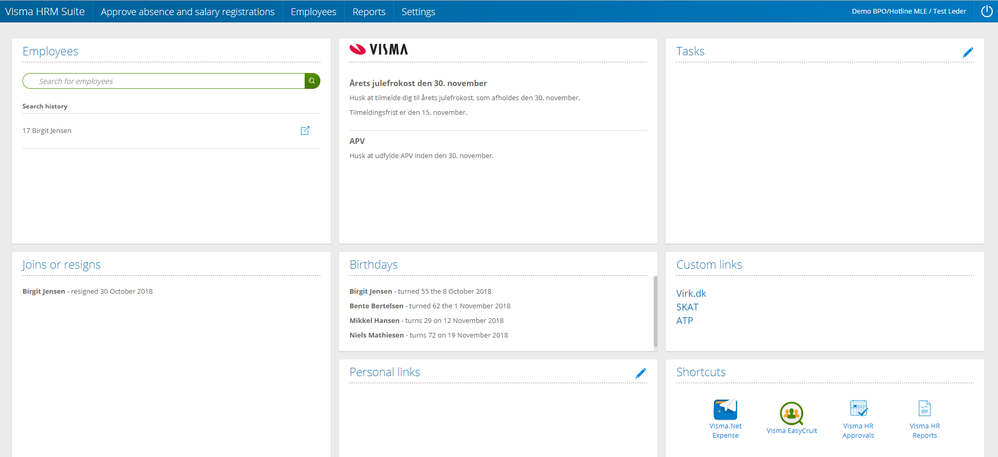Select Niels Mathiesen turns 72 birthday row
The height and width of the screenshot is (457, 998).
coord(428,335)
